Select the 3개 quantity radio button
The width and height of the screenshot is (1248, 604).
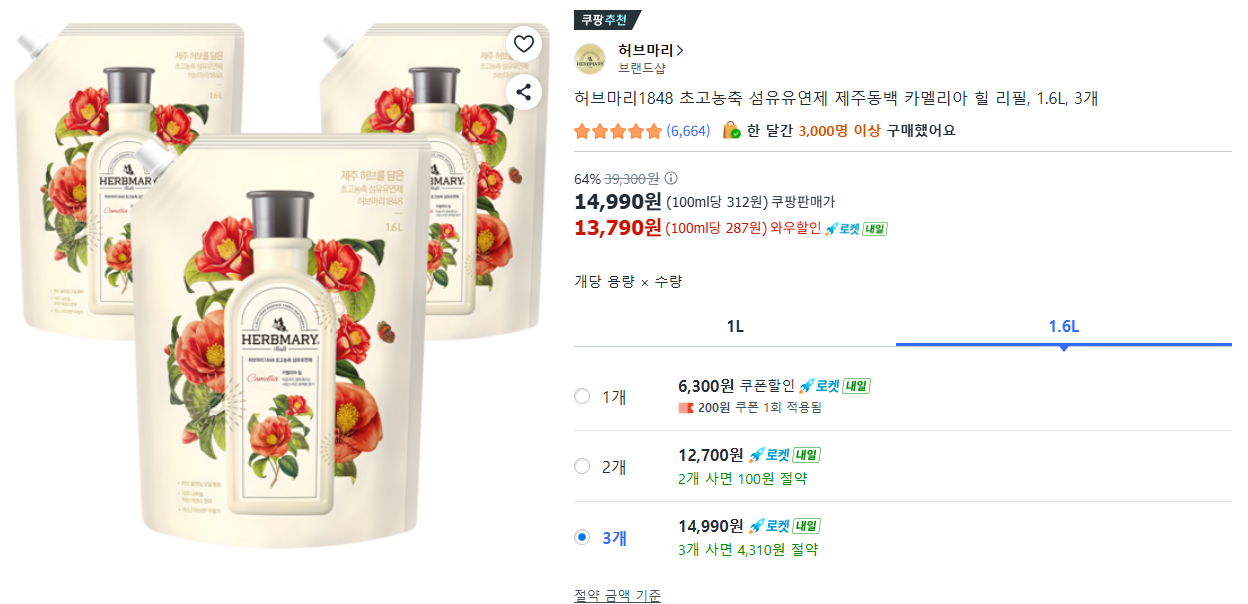point(582,537)
